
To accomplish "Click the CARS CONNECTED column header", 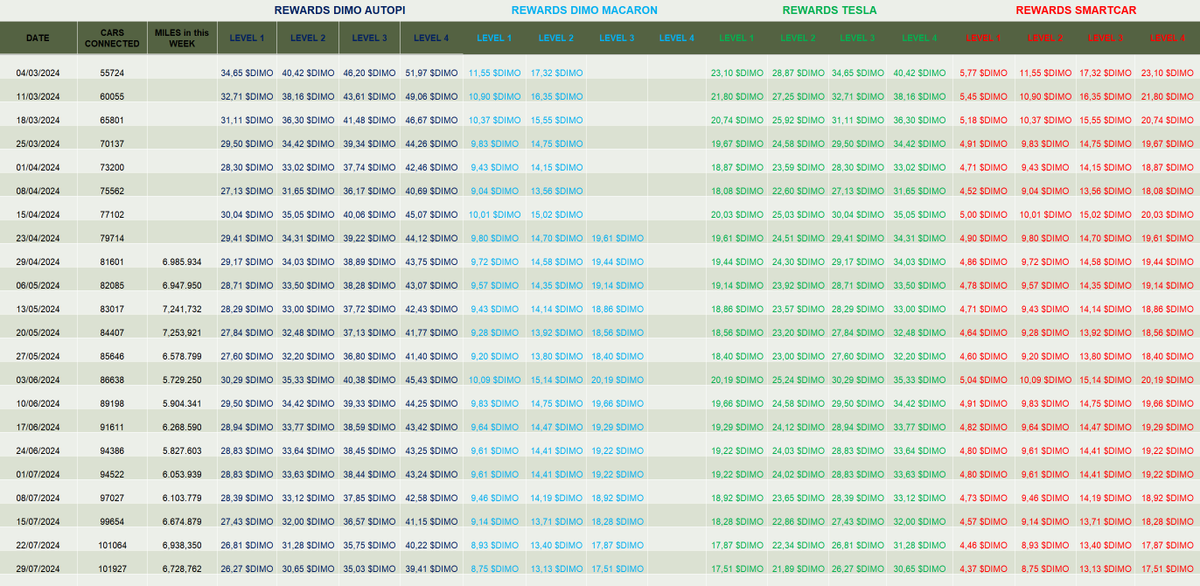I will 112,38.
